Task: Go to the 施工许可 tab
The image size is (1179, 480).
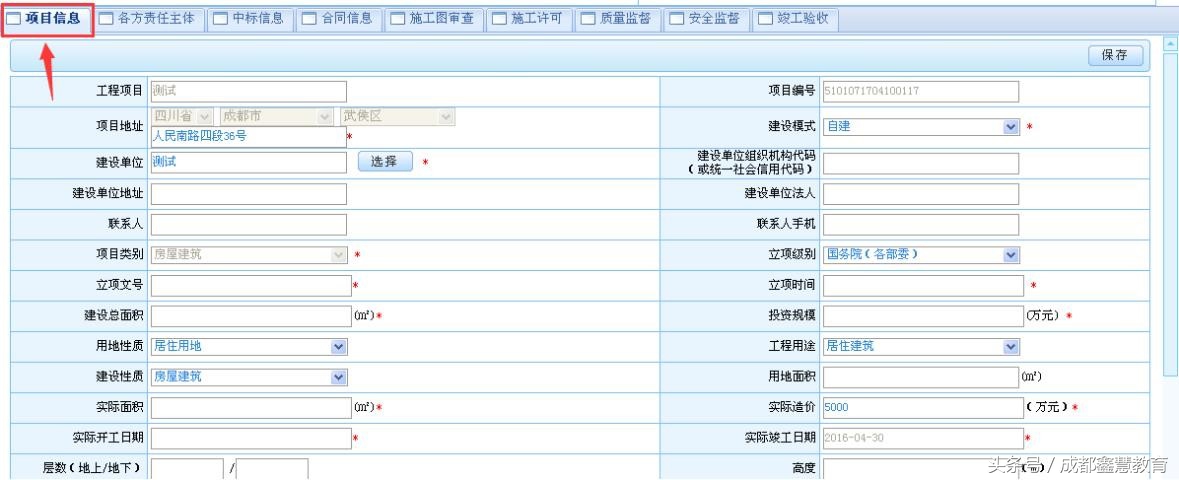Action: [x=529, y=20]
